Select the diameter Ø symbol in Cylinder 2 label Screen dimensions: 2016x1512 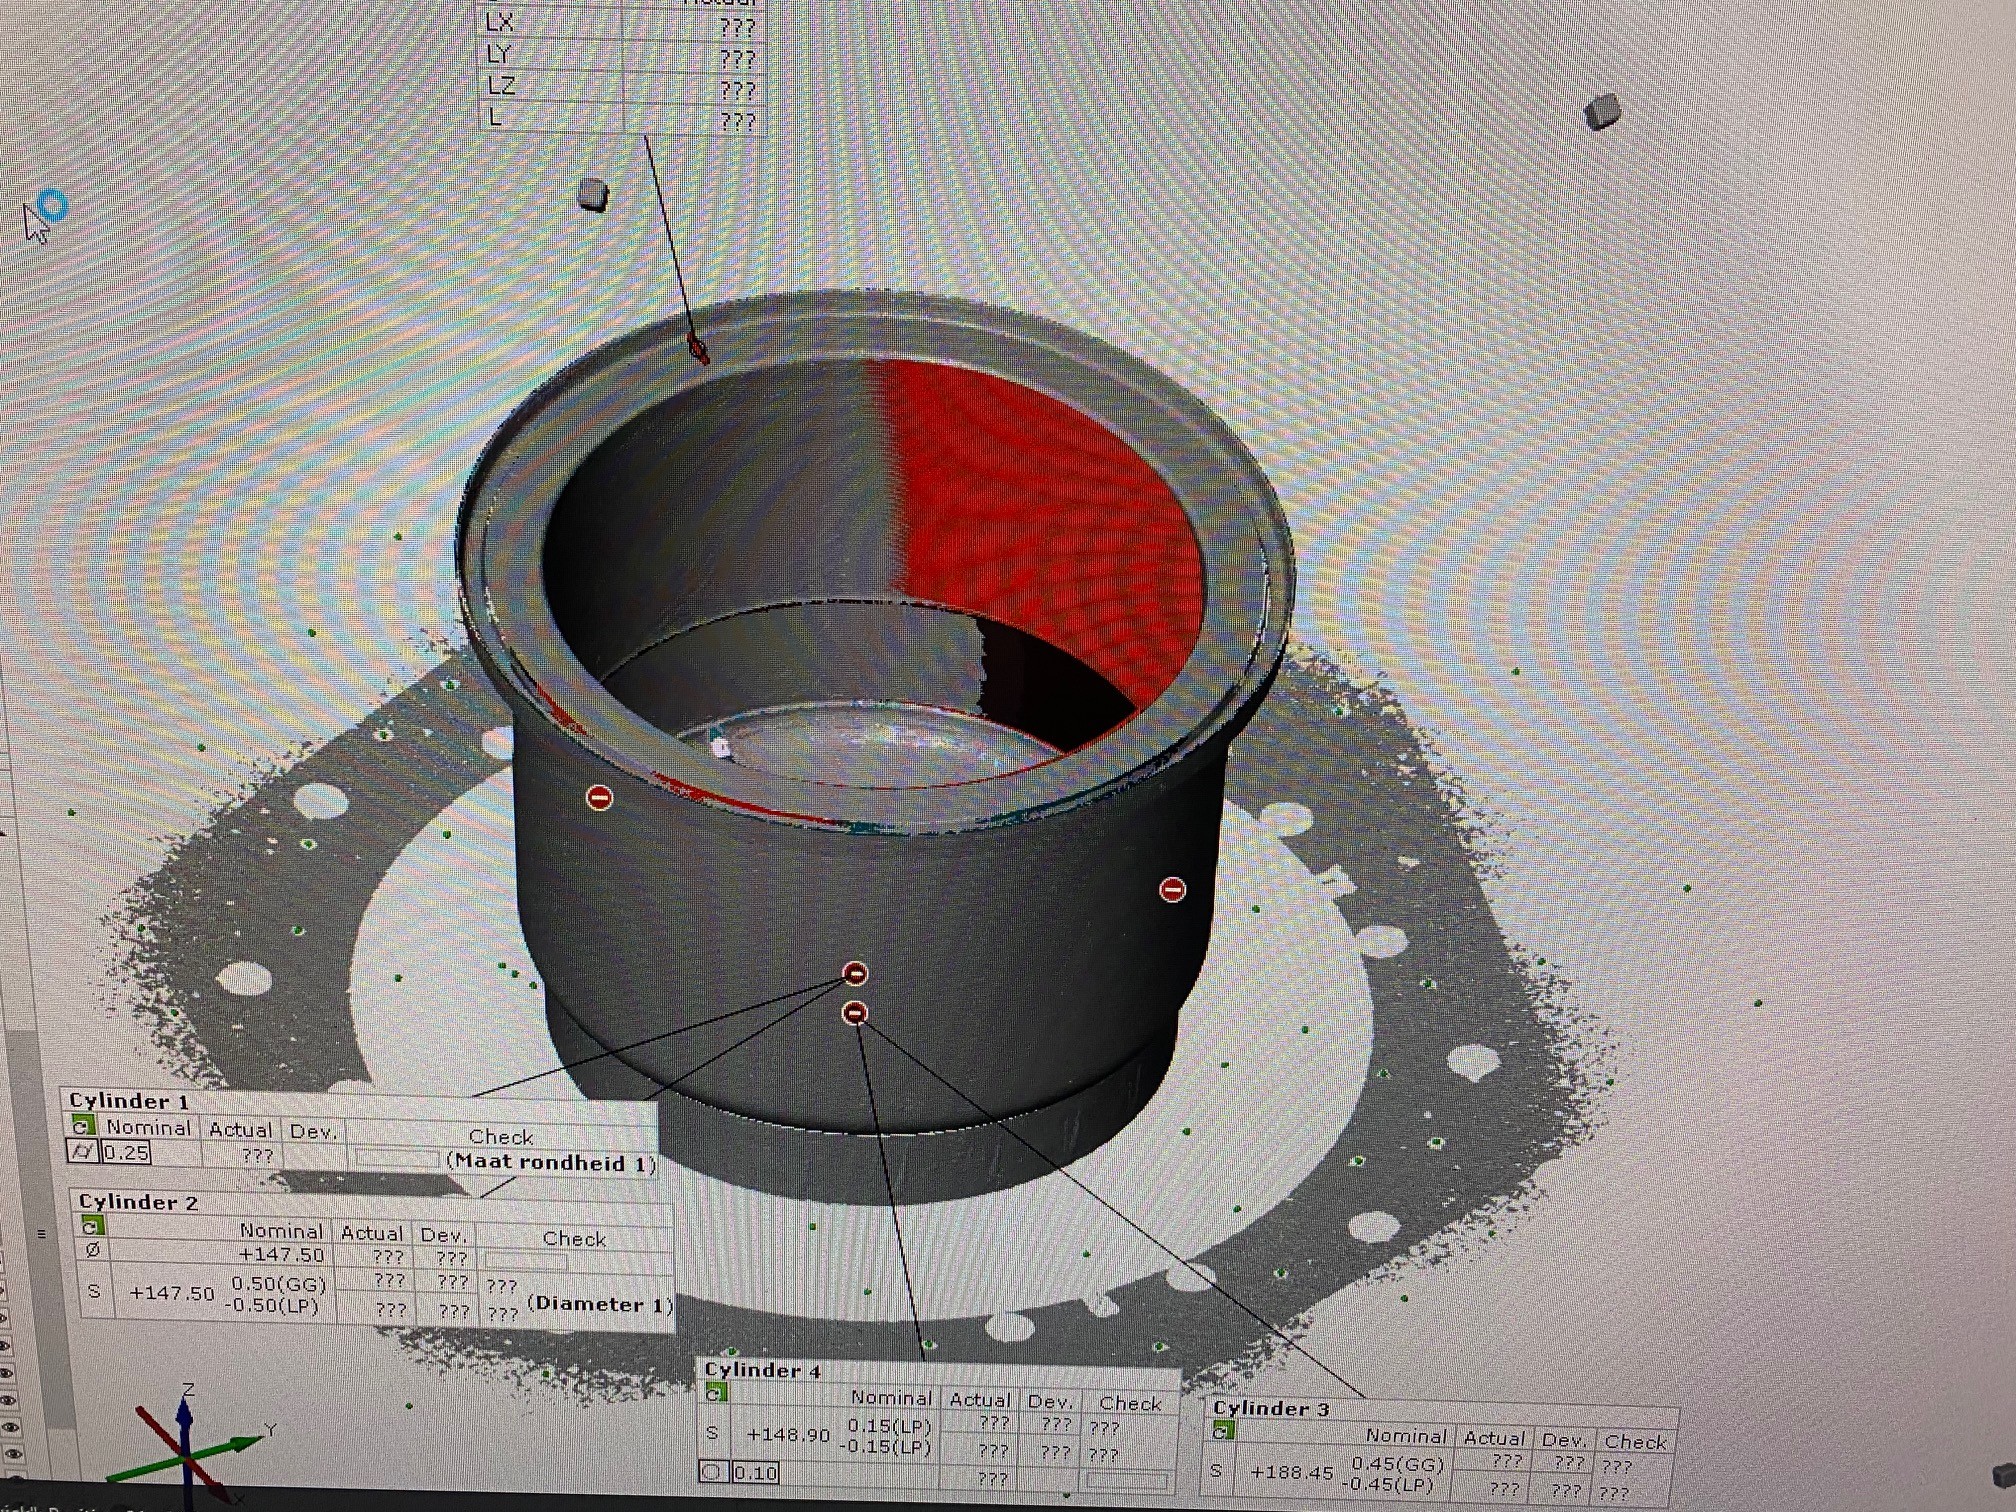point(93,1250)
